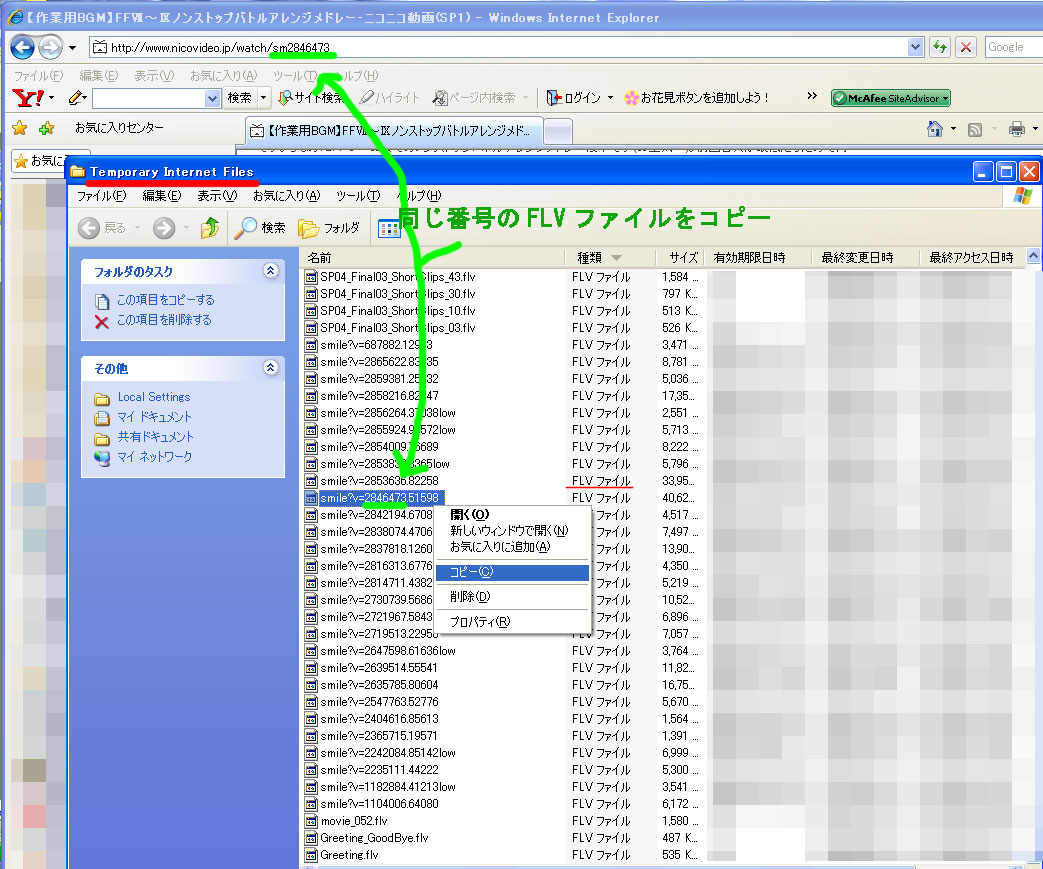
Task: Select the 【作業用BGM】FF browser tab
Action: [394, 130]
